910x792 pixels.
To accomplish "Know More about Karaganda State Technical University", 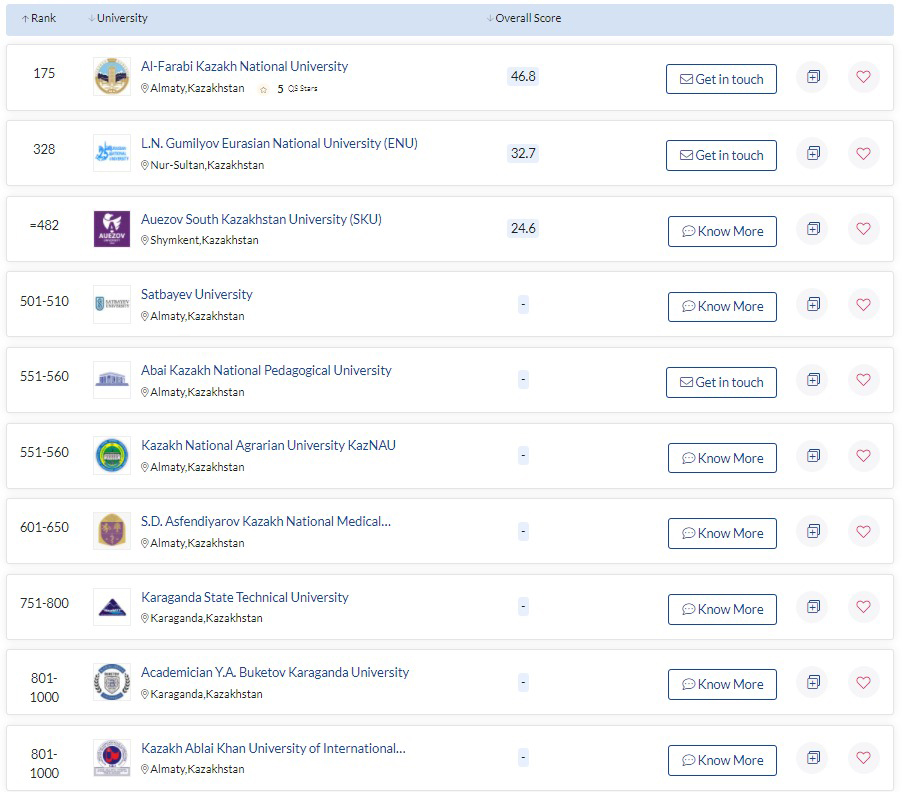I will click(x=723, y=609).
